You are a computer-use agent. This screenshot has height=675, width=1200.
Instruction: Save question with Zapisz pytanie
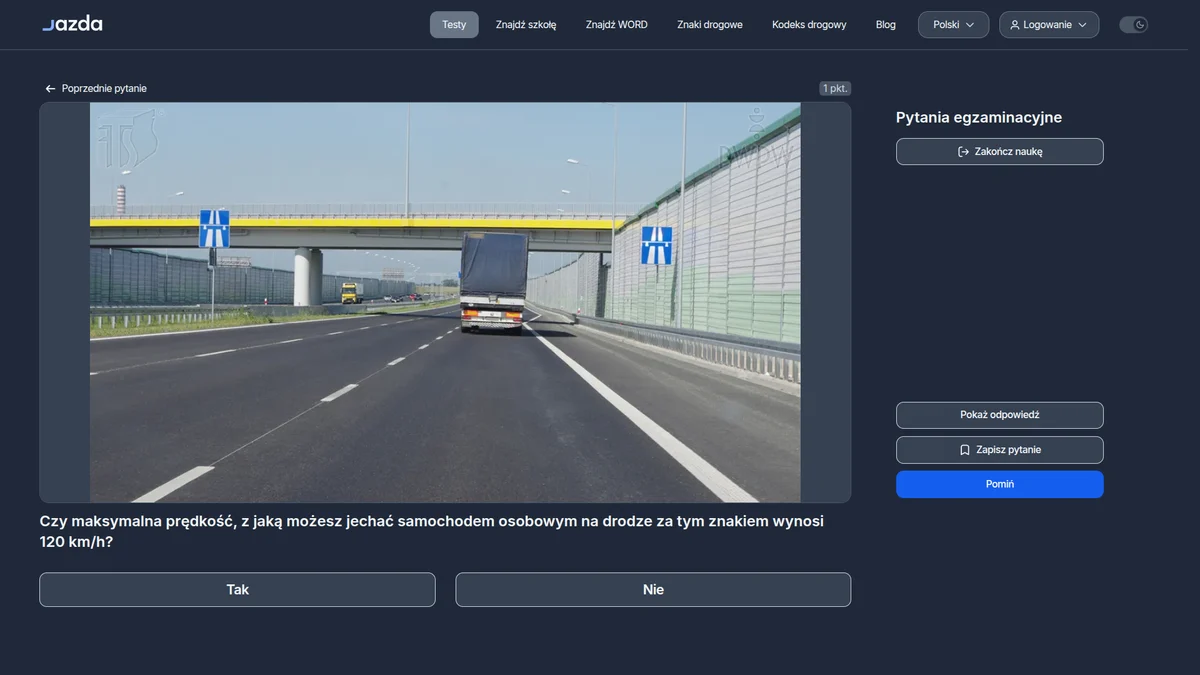[x=1000, y=450]
